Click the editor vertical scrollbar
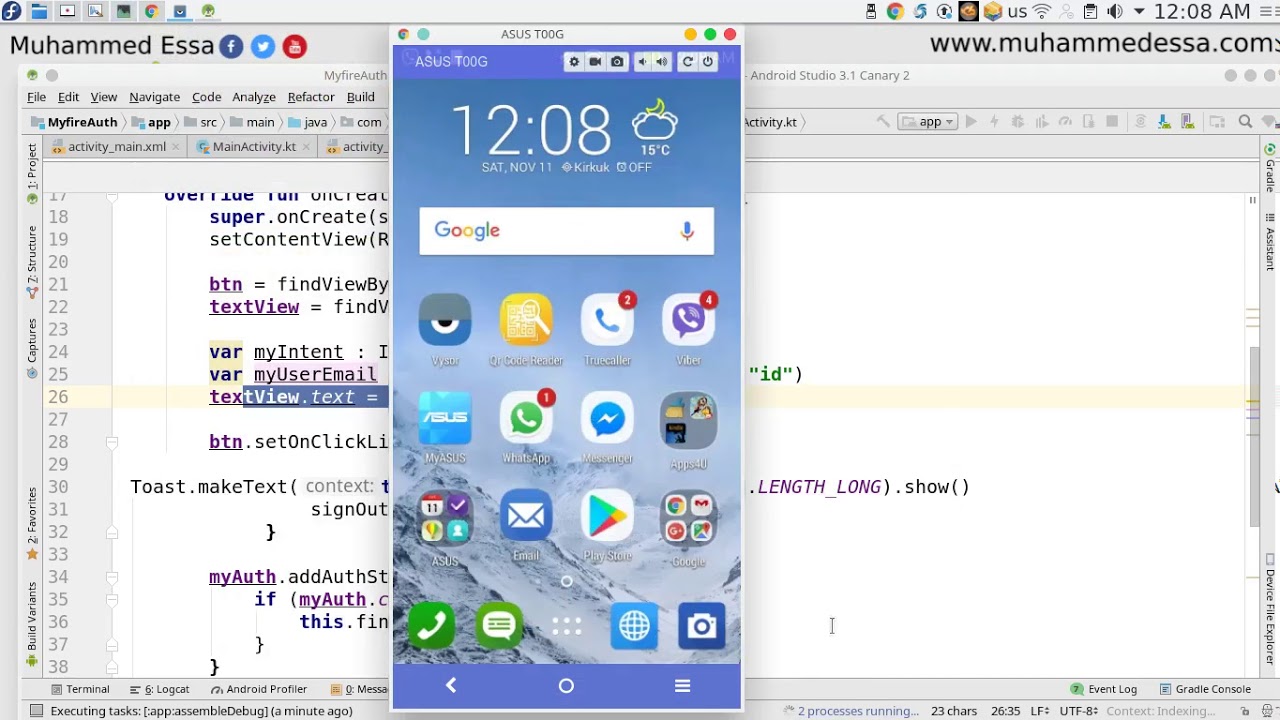This screenshot has height=720, width=1280. click(1253, 435)
